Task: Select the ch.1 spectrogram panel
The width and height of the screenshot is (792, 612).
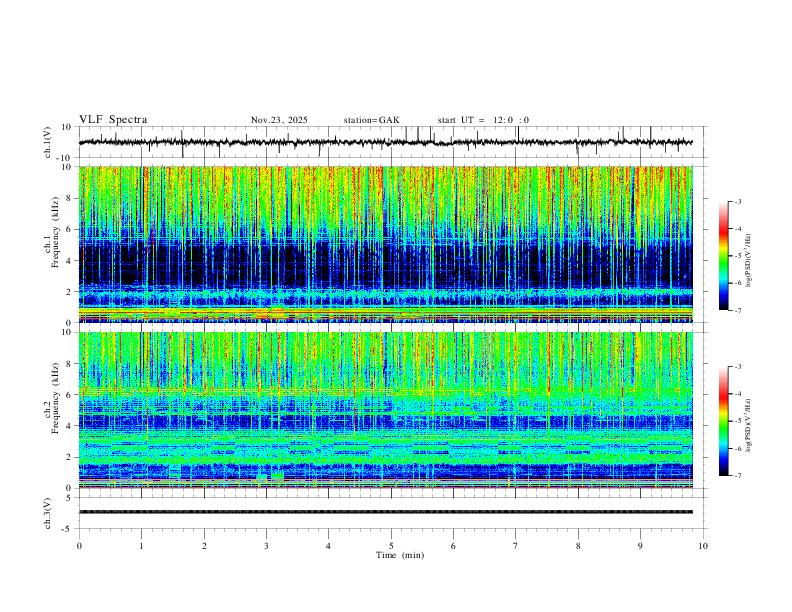Action: 385,244
